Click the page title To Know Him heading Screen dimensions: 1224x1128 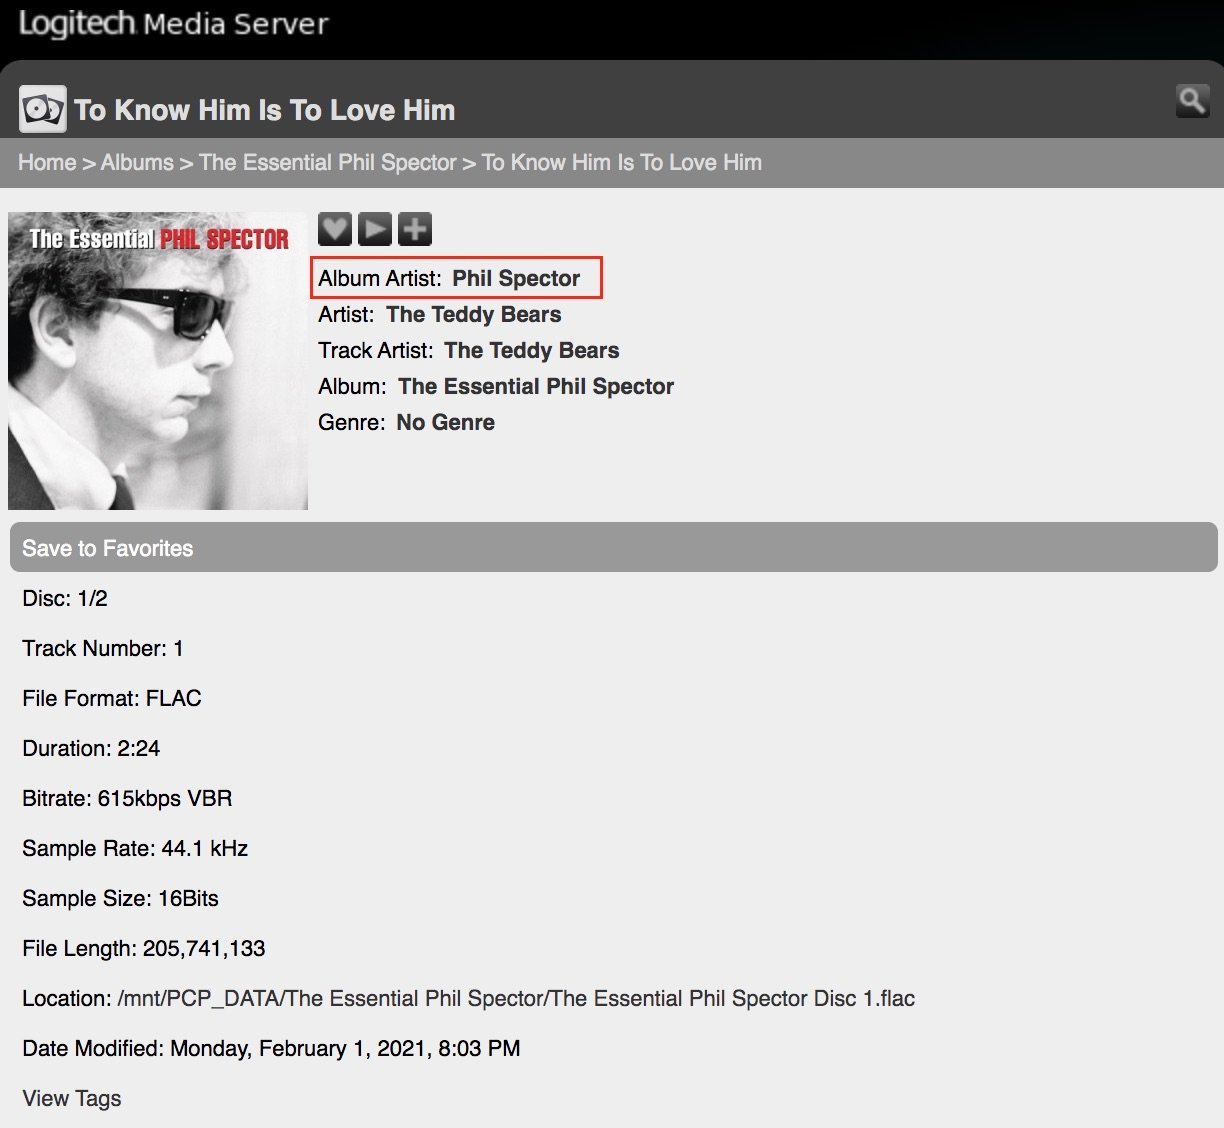tap(265, 110)
